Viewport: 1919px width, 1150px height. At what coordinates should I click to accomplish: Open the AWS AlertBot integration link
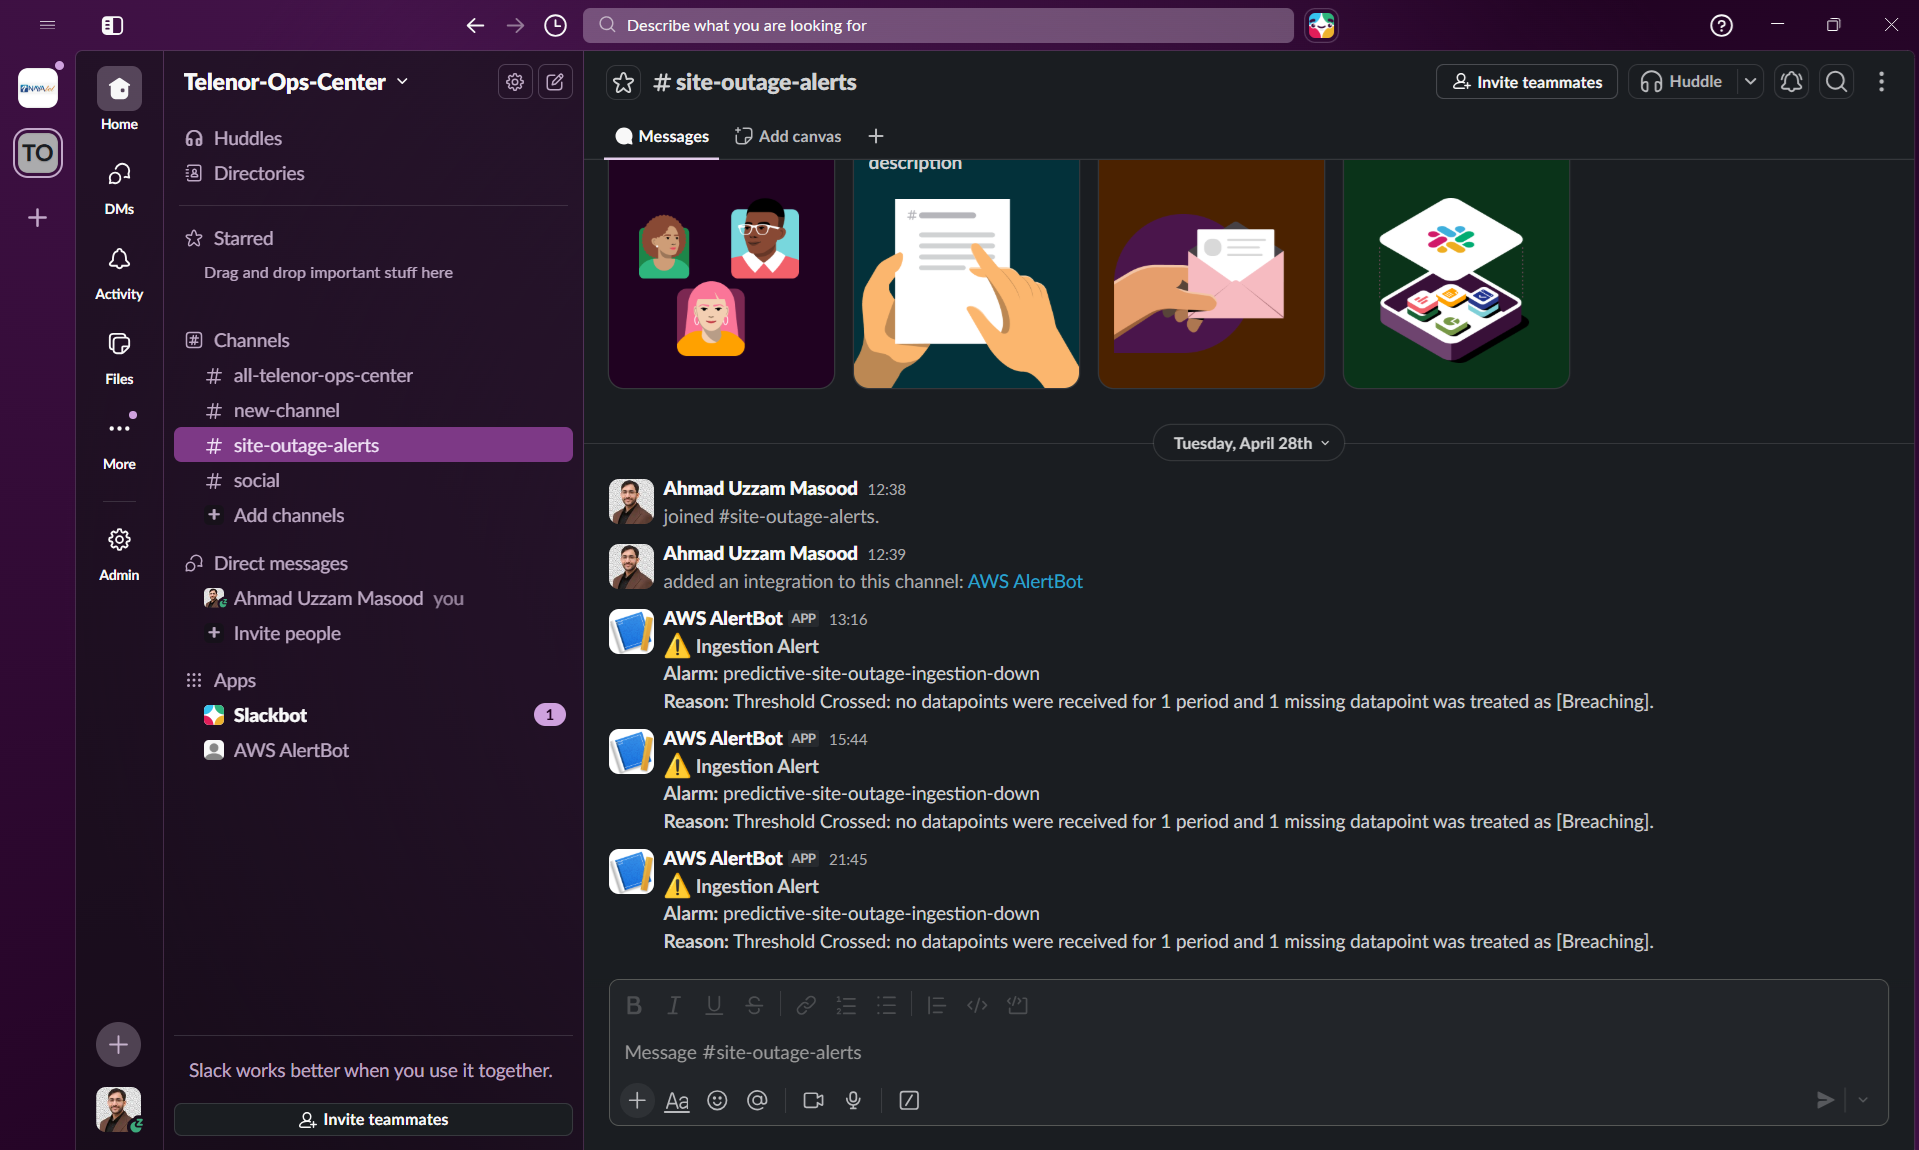1025,581
